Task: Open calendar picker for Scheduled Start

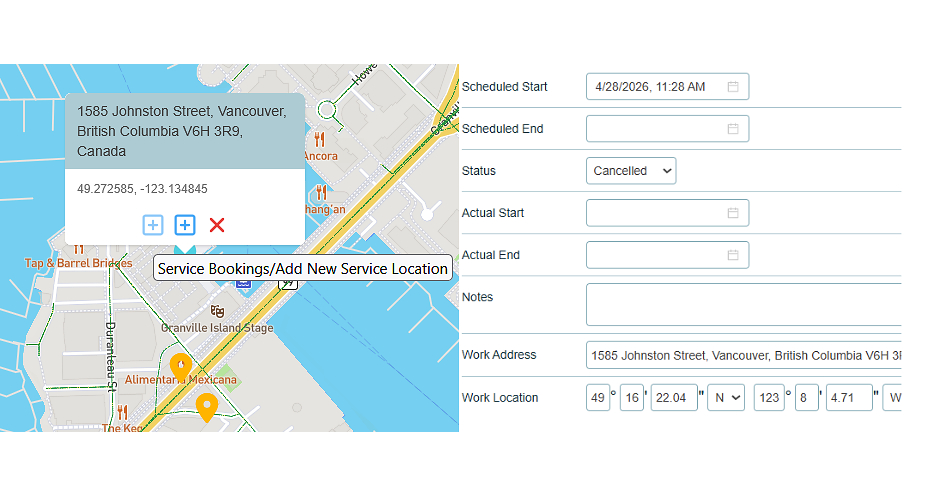Action: [732, 87]
